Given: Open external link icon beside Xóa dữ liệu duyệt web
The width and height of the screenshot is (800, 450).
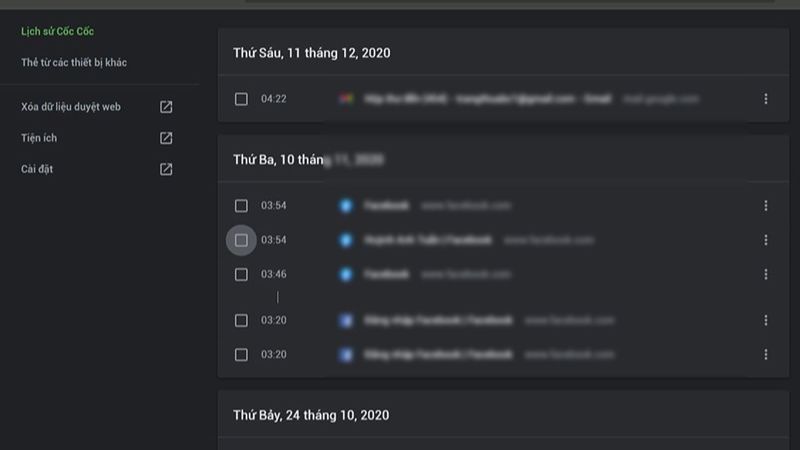Looking at the screenshot, I should 166,107.
